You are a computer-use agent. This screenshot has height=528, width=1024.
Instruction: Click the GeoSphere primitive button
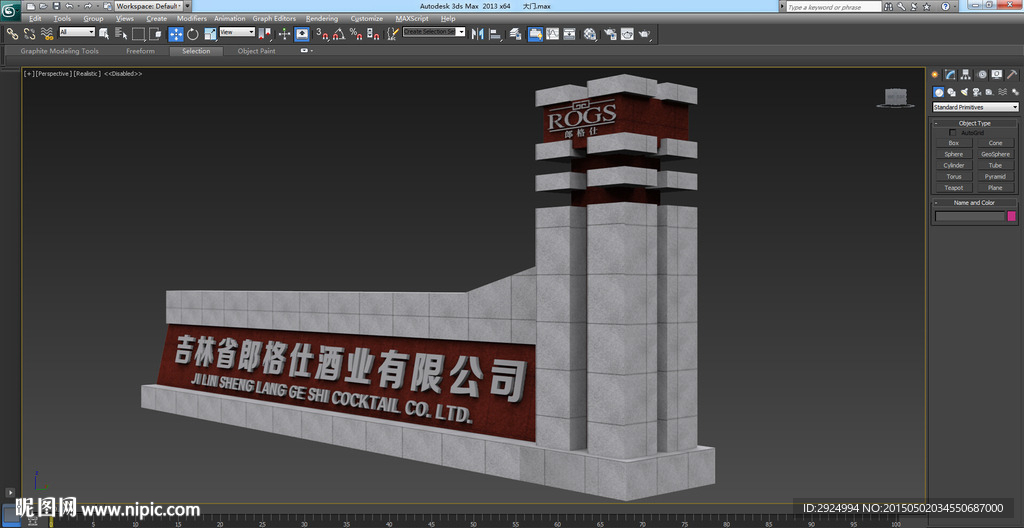995,154
